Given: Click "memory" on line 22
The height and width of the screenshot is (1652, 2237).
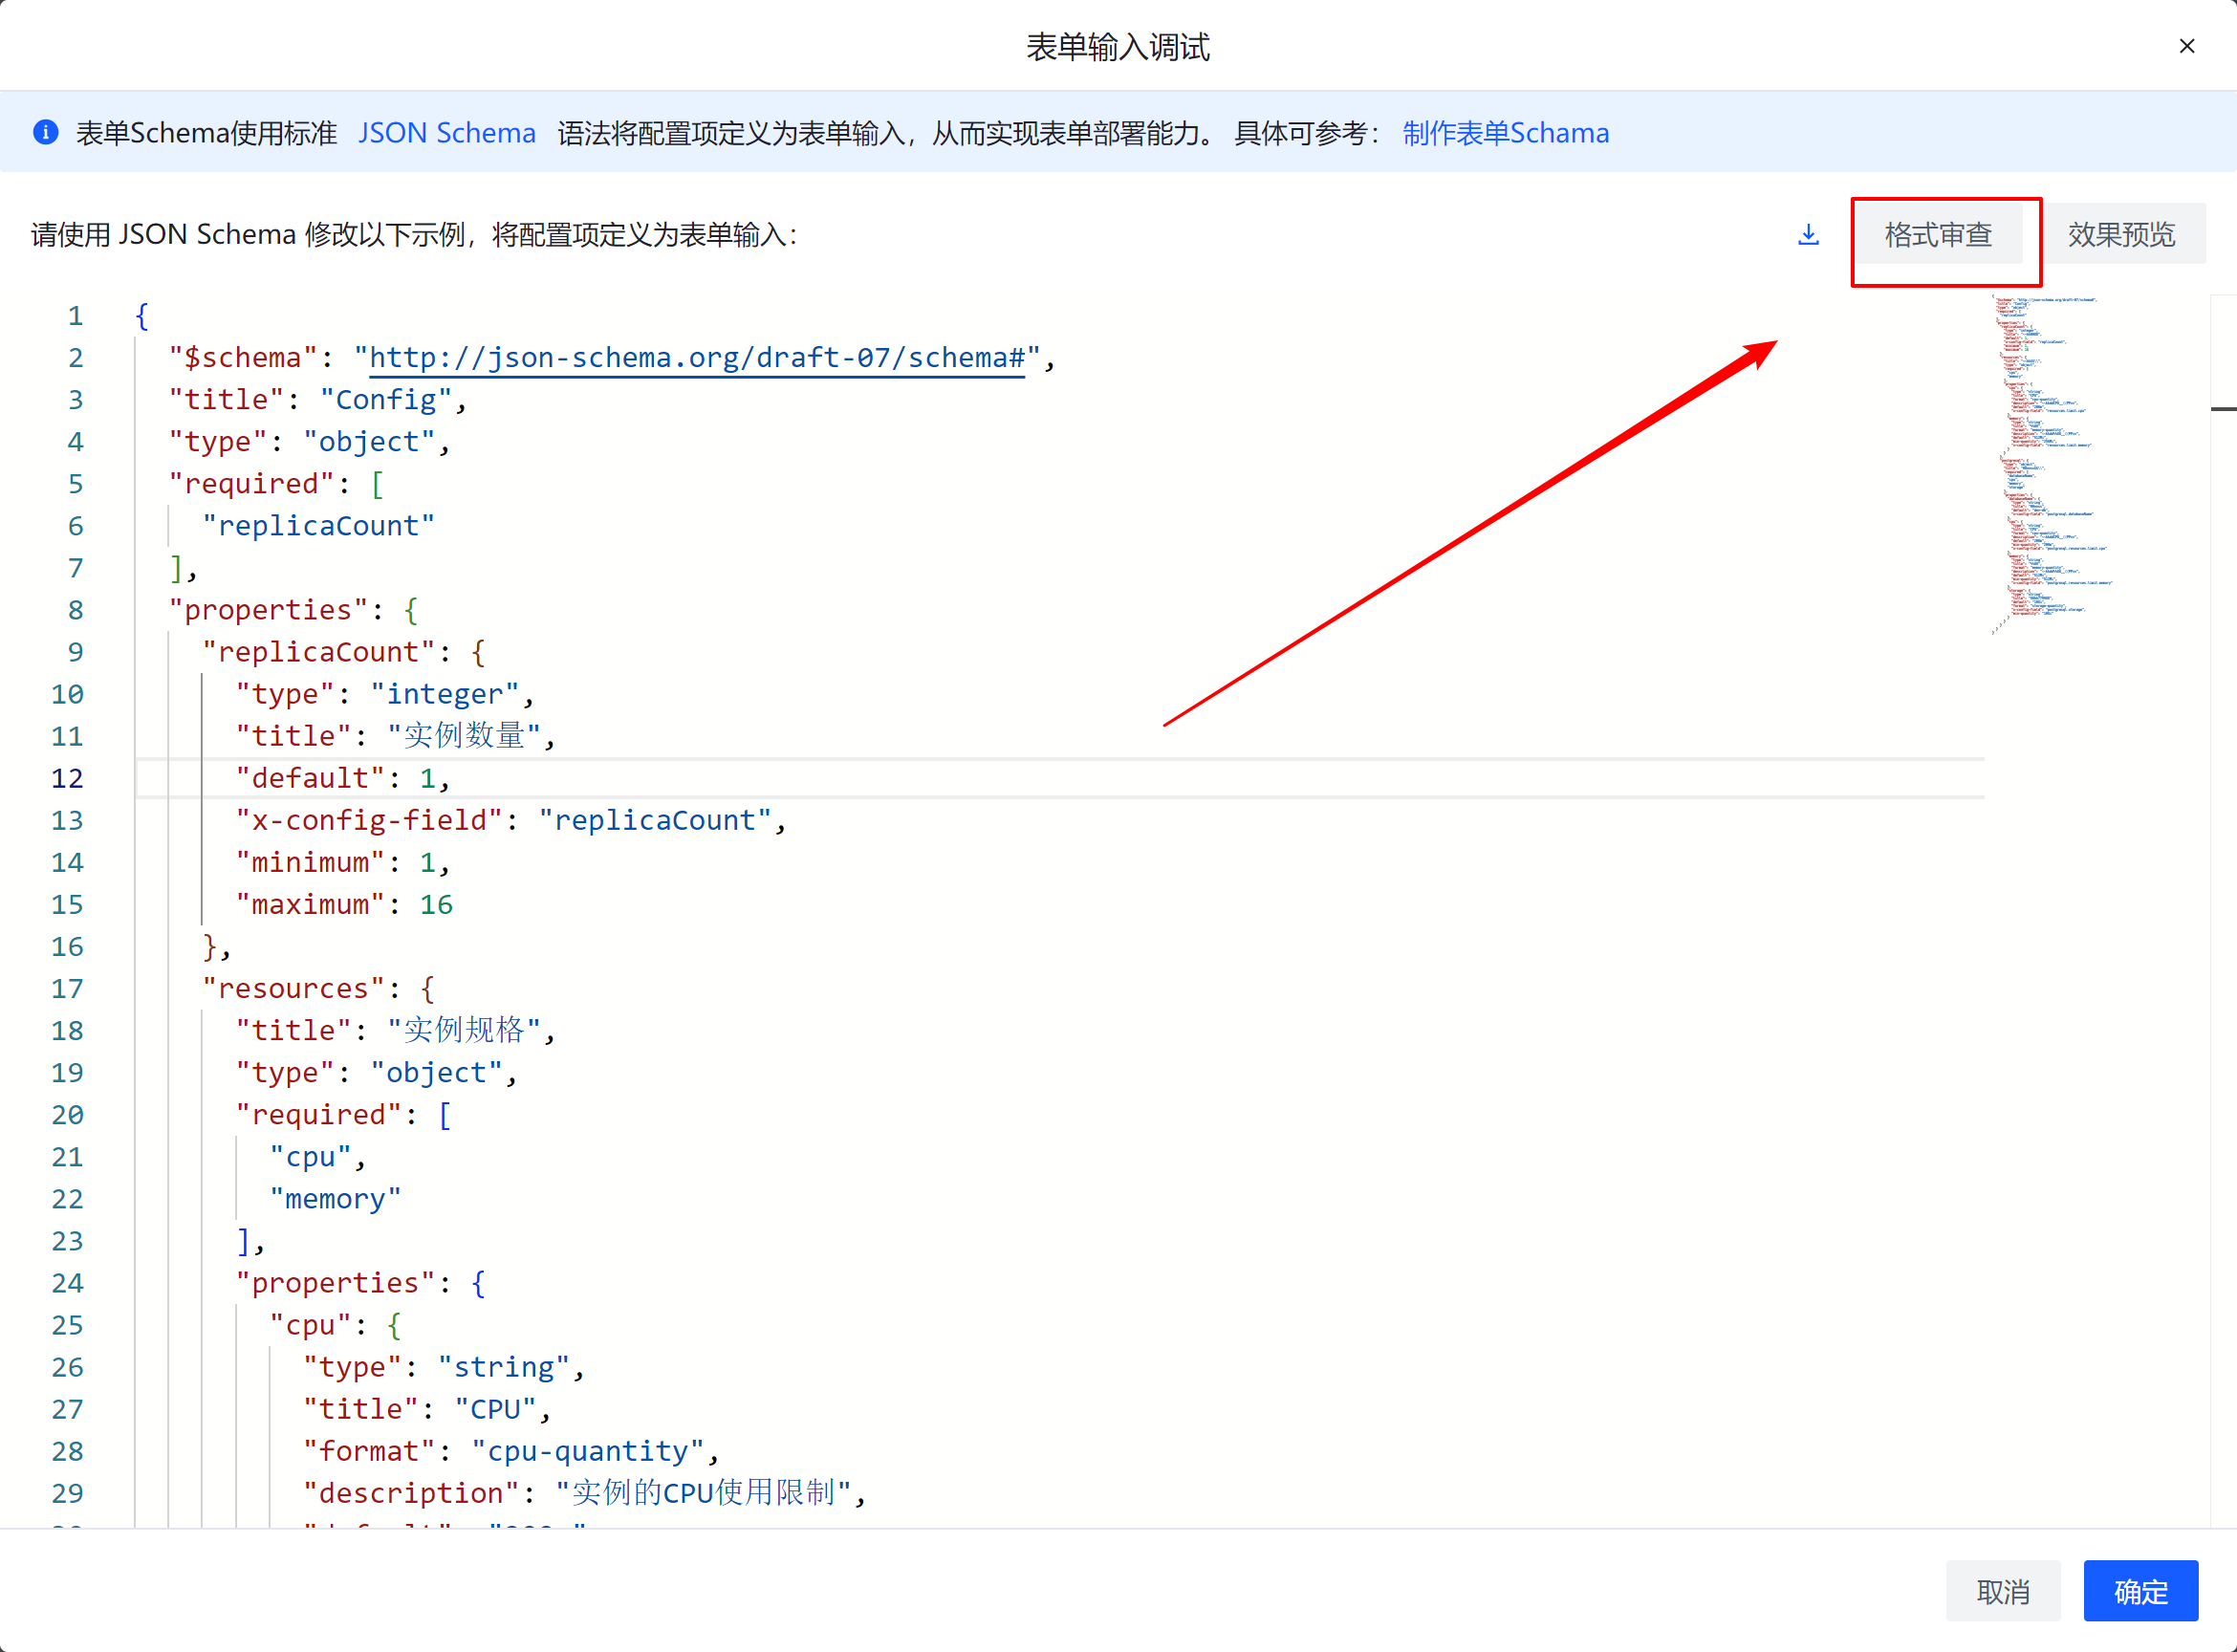Looking at the screenshot, I should (335, 1199).
